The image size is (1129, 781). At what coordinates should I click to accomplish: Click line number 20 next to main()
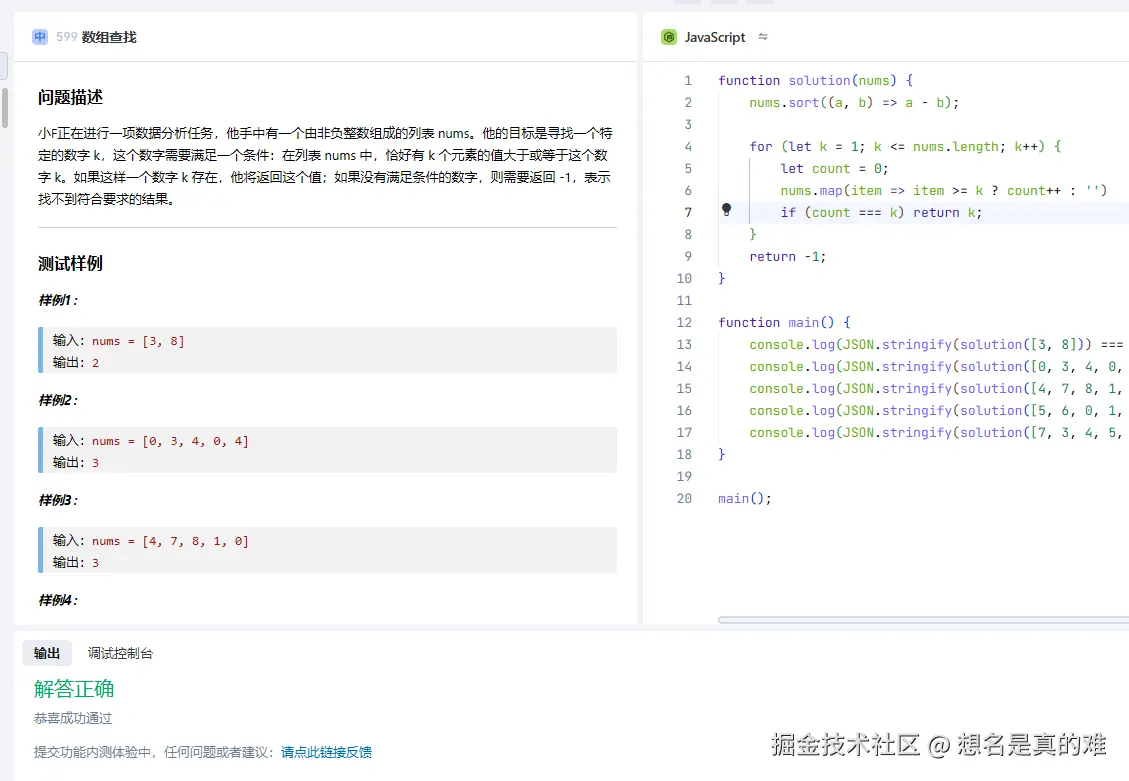pos(684,498)
